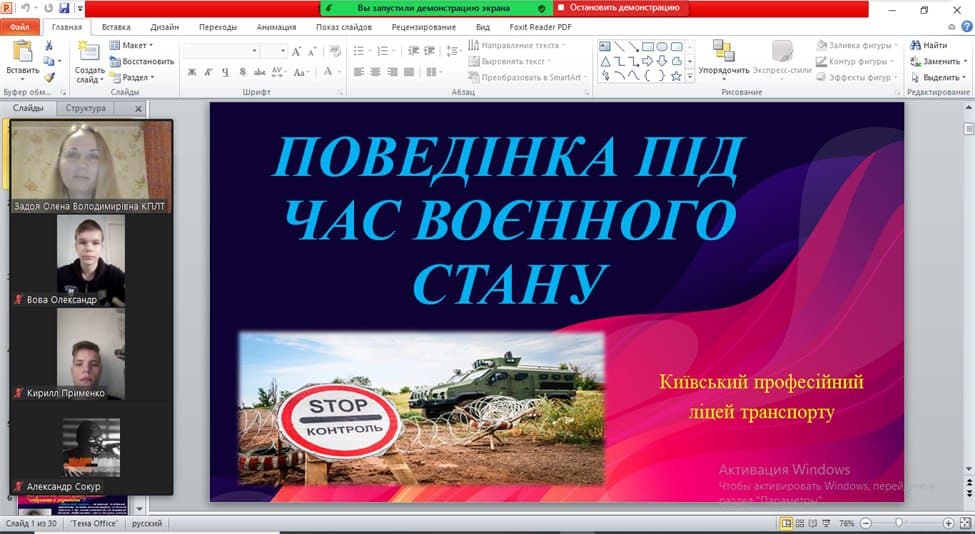The width and height of the screenshot is (975, 534).
Task: Switch to the Transitions (Переходы) tab
Action: (x=218, y=27)
